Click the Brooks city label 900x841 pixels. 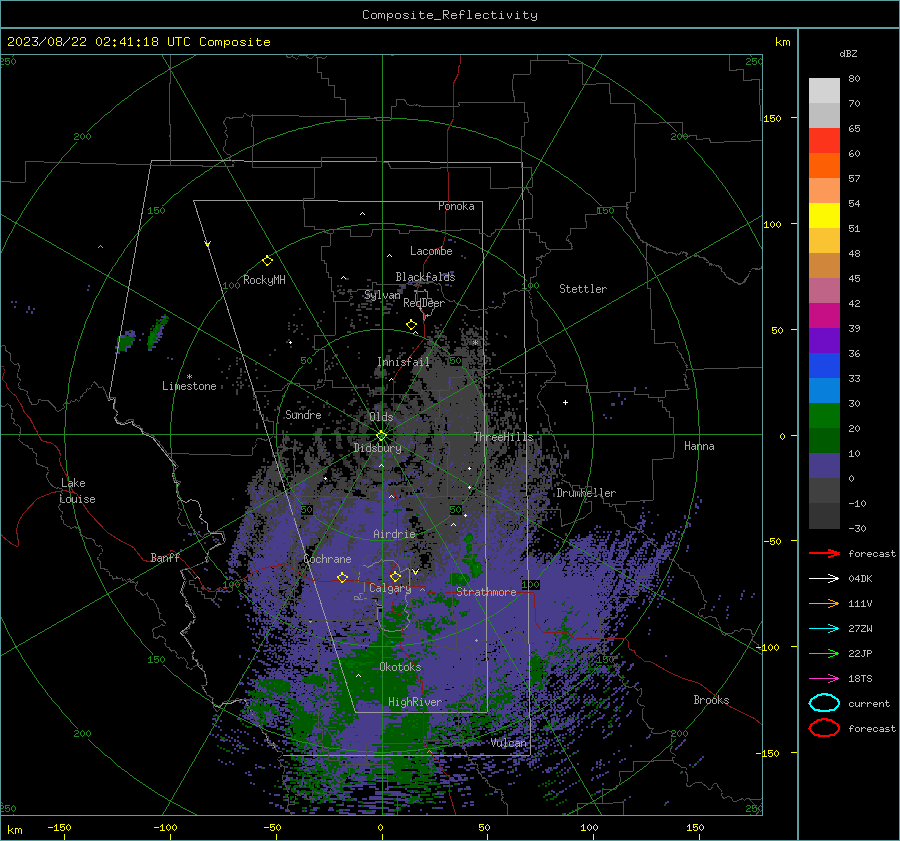(711, 700)
